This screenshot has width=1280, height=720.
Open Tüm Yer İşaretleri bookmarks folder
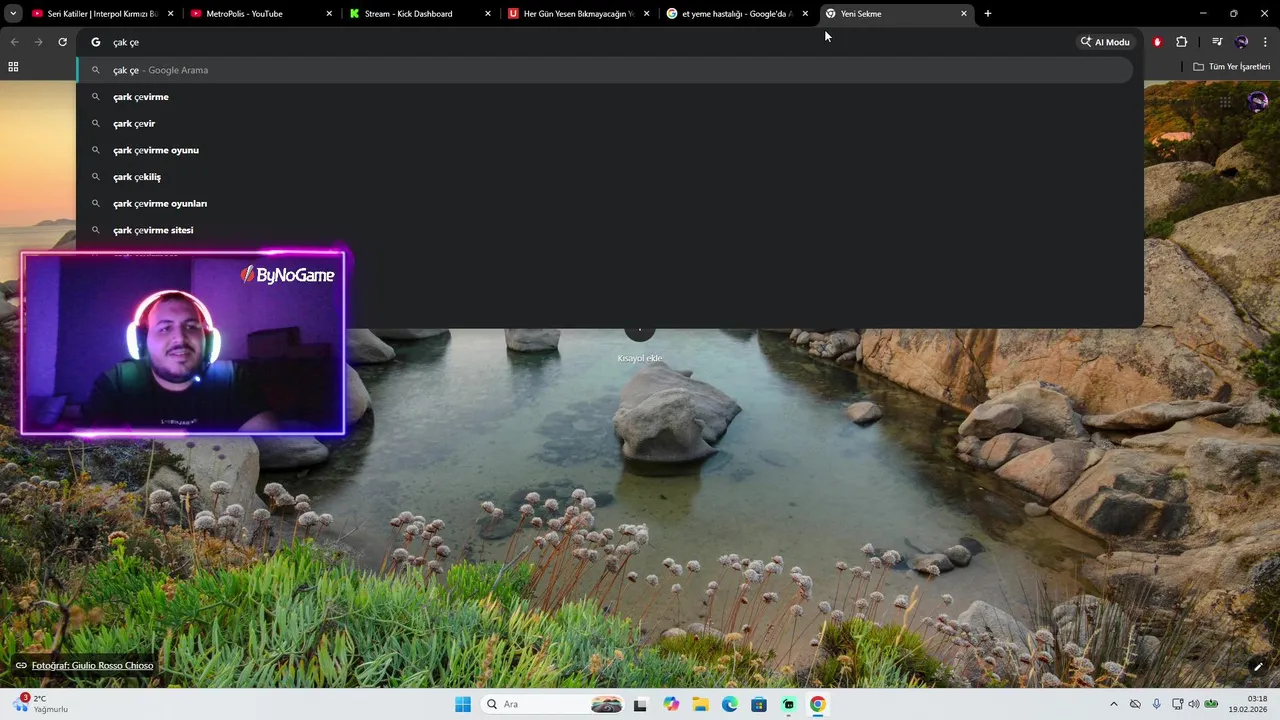point(1231,67)
